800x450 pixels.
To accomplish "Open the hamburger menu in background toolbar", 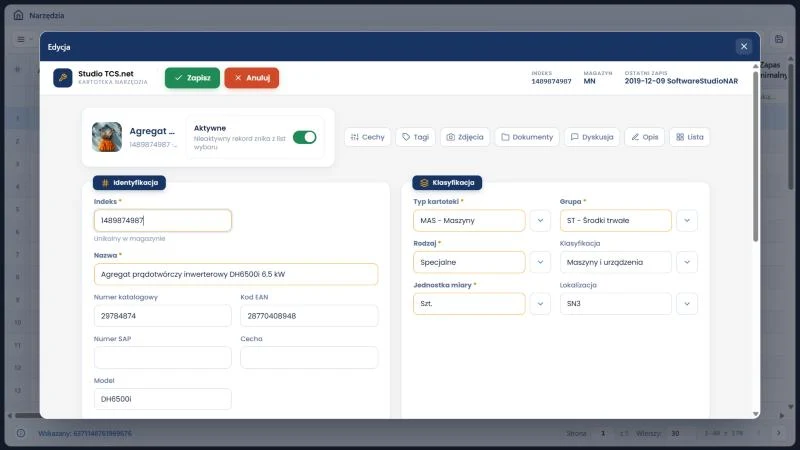I will point(21,39).
